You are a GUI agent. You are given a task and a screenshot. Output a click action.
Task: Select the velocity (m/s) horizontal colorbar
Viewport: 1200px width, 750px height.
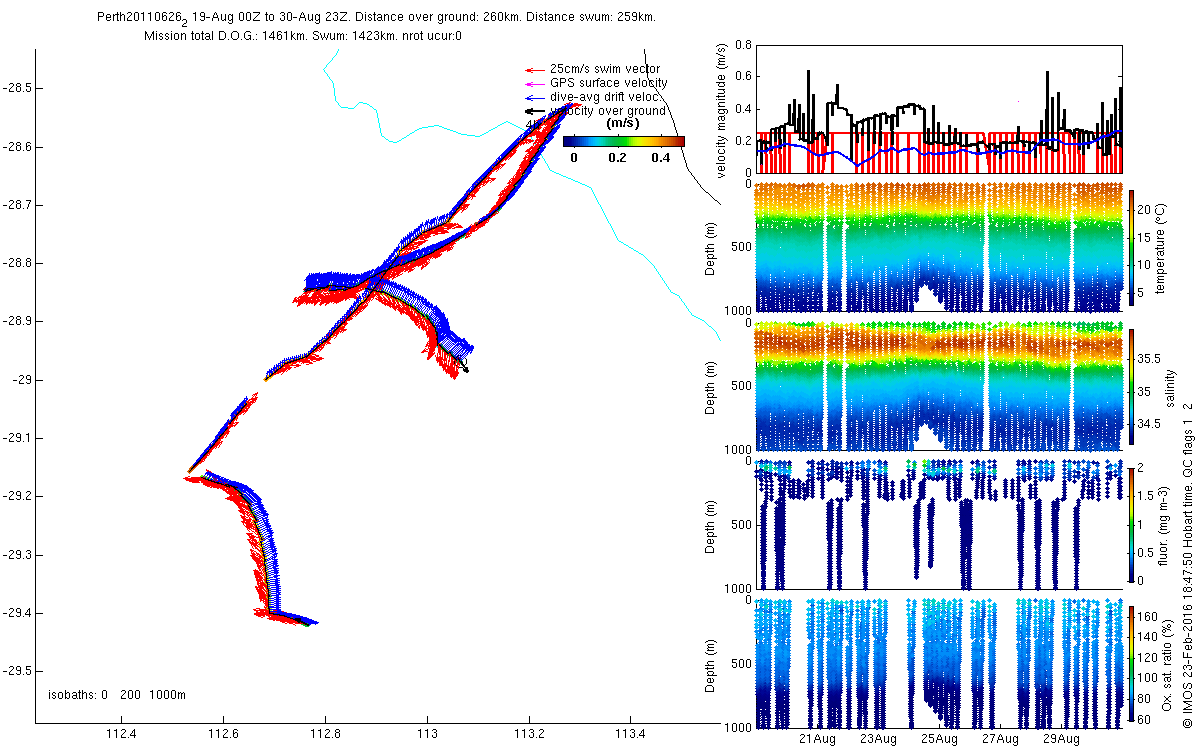tap(624, 142)
